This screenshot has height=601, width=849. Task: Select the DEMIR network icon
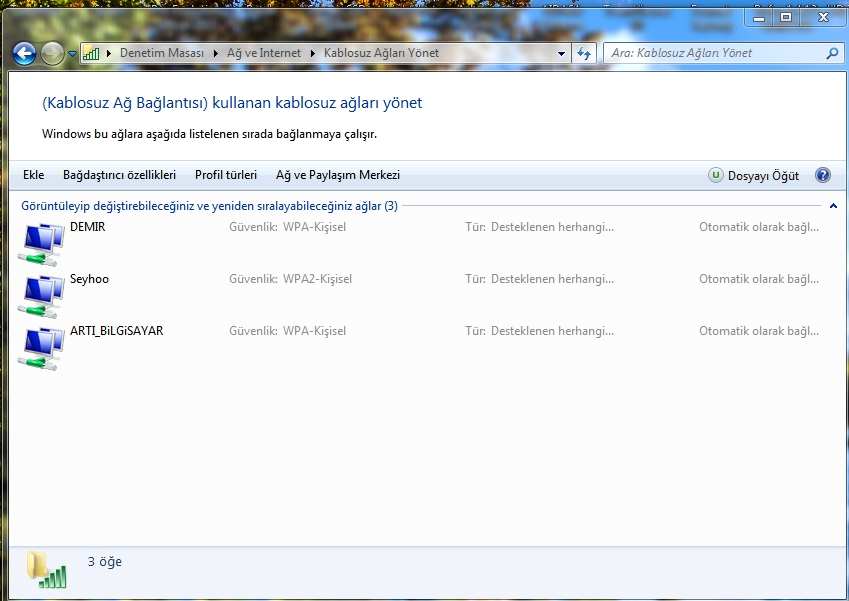click(x=41, y=244)
